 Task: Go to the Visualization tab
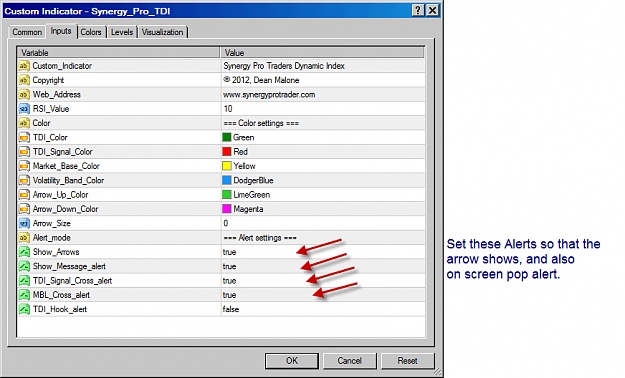tap(162, 32)
